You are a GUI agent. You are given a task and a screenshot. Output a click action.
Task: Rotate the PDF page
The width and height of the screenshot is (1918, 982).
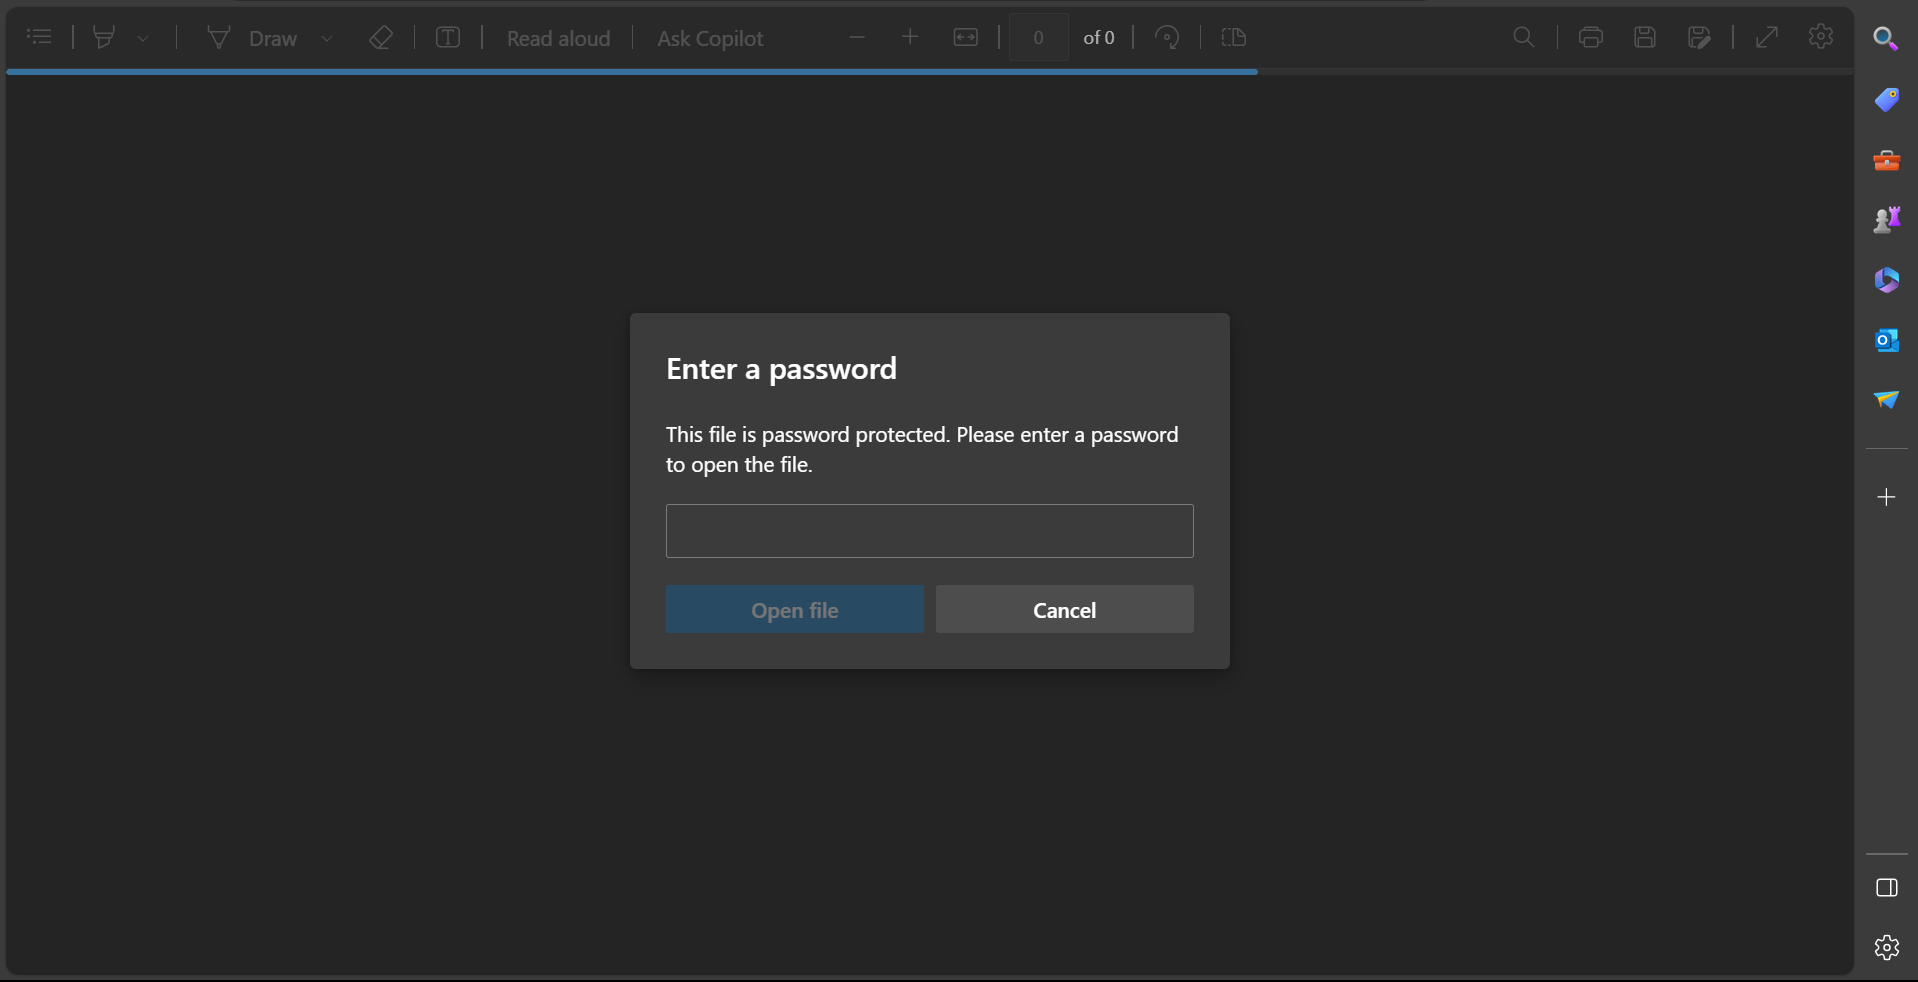(1167, 38)
